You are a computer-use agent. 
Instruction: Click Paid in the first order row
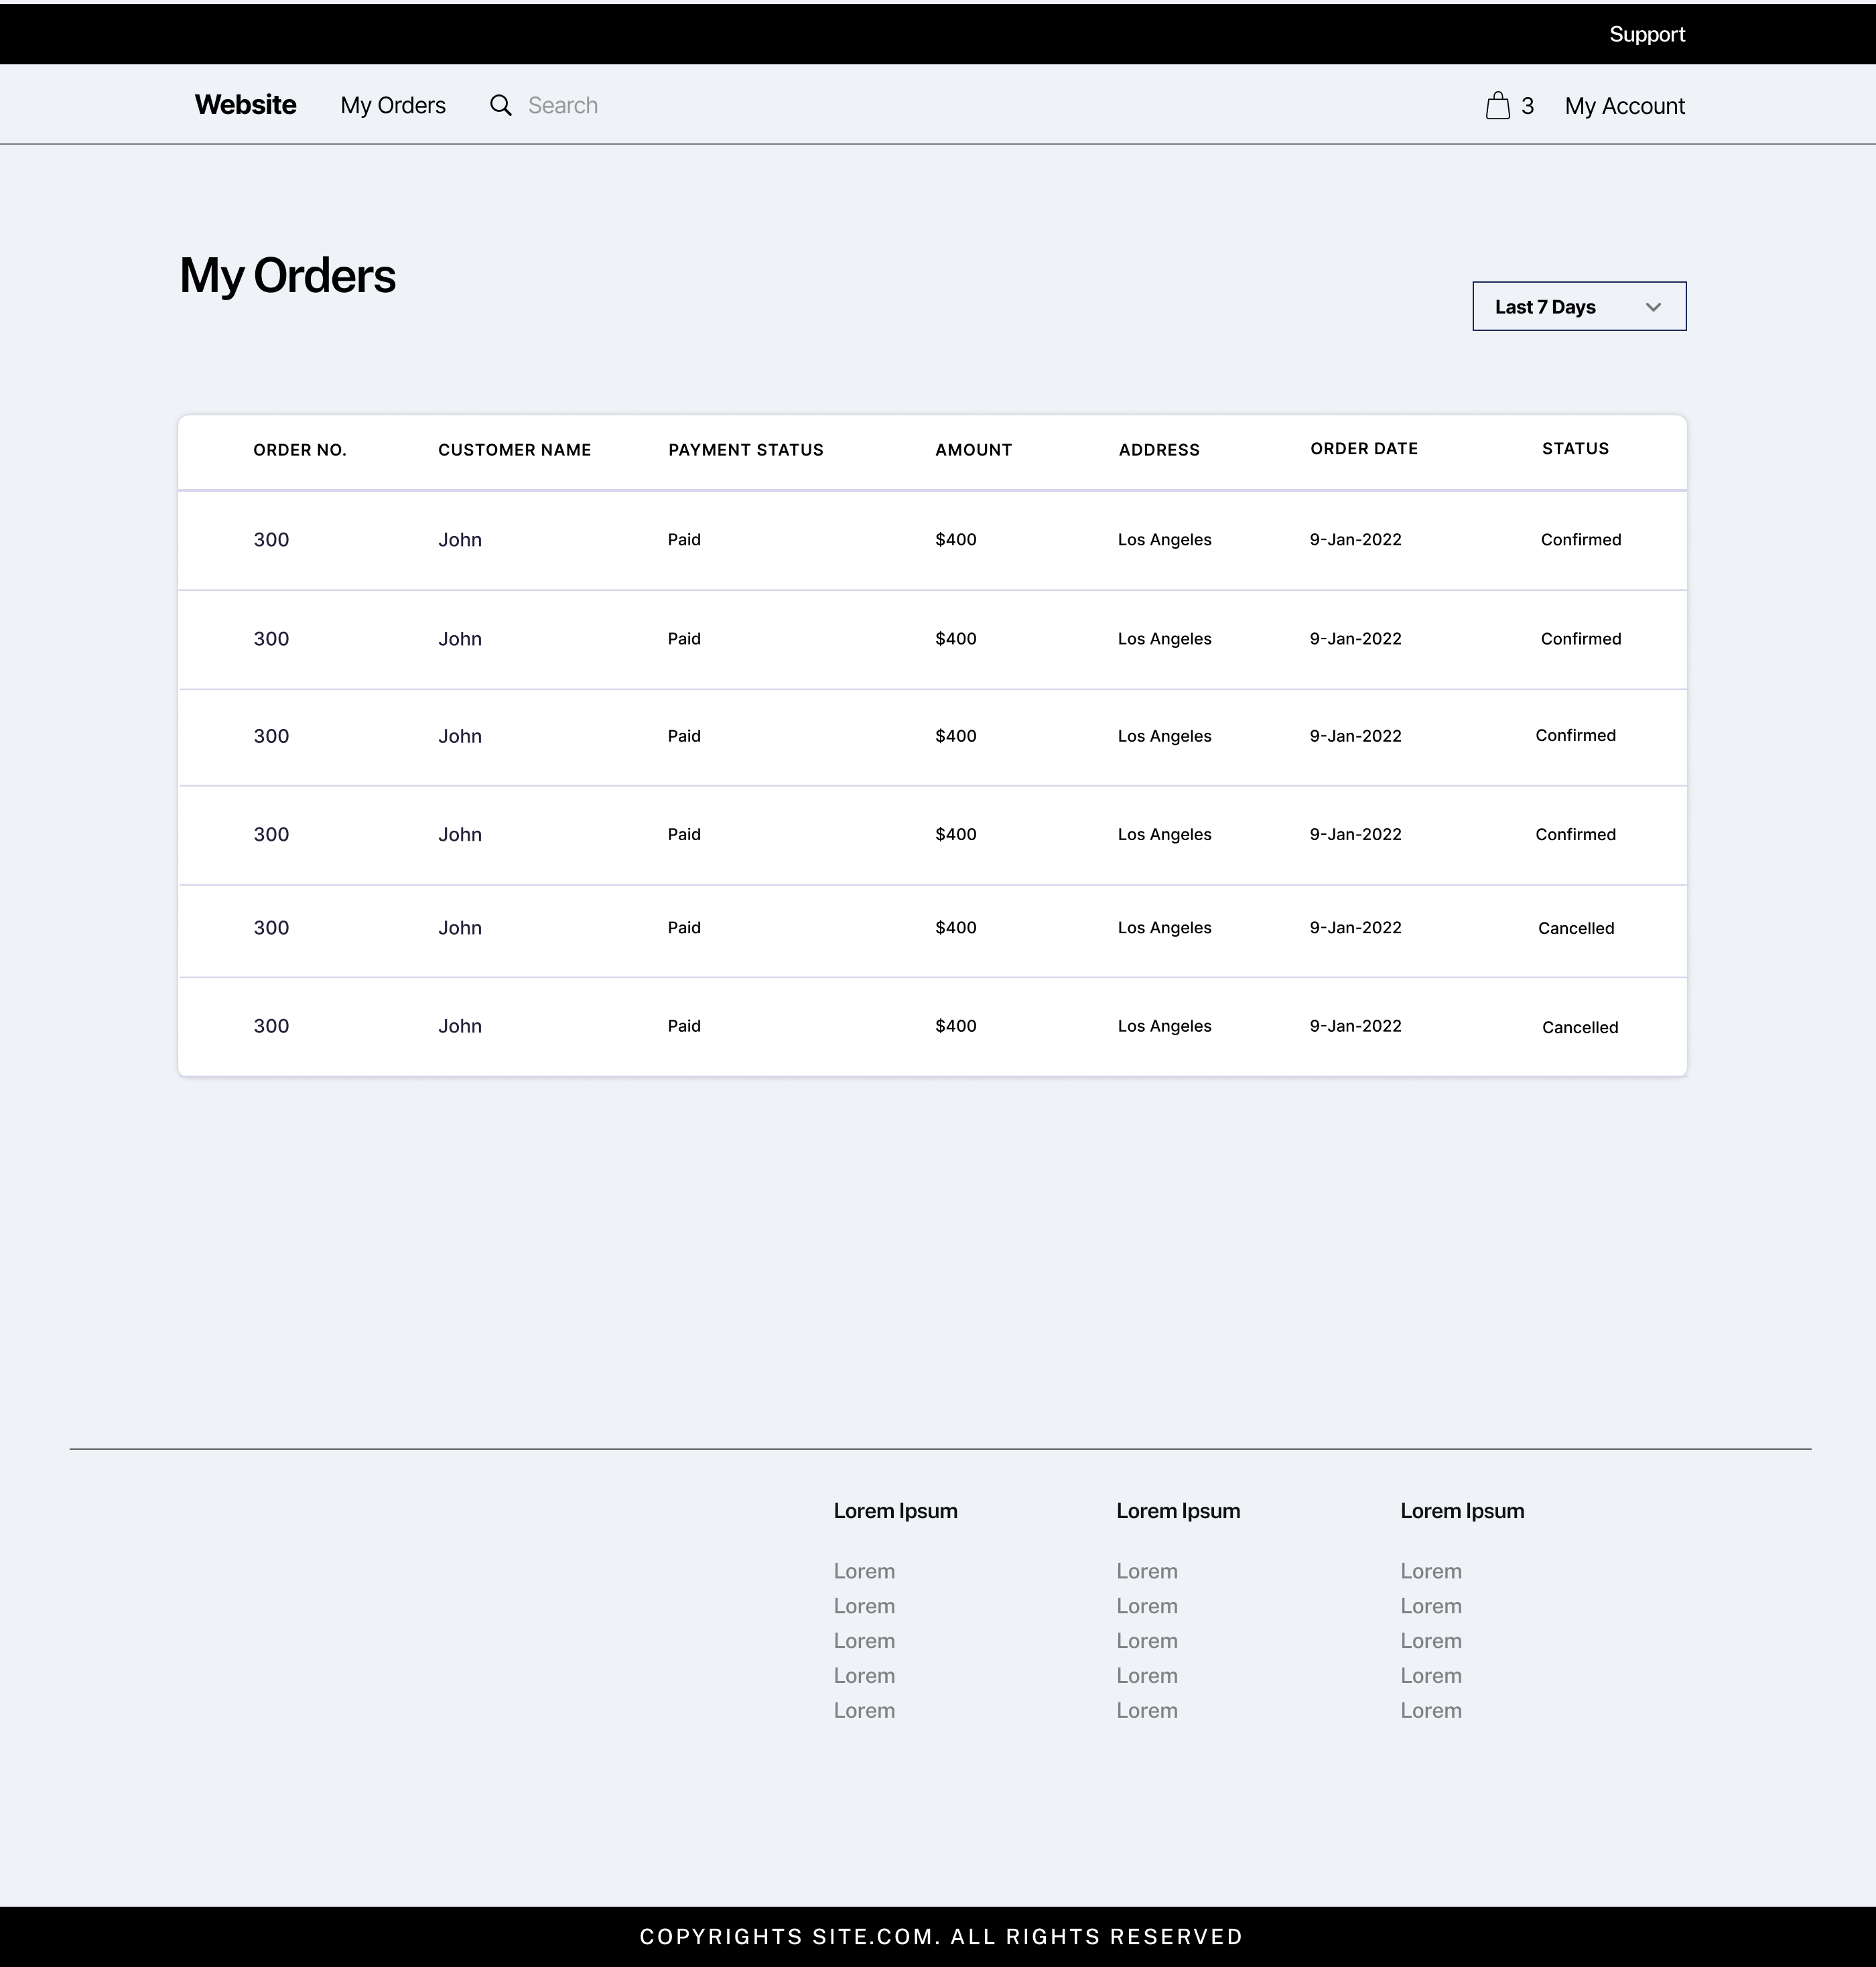[684, 540]
